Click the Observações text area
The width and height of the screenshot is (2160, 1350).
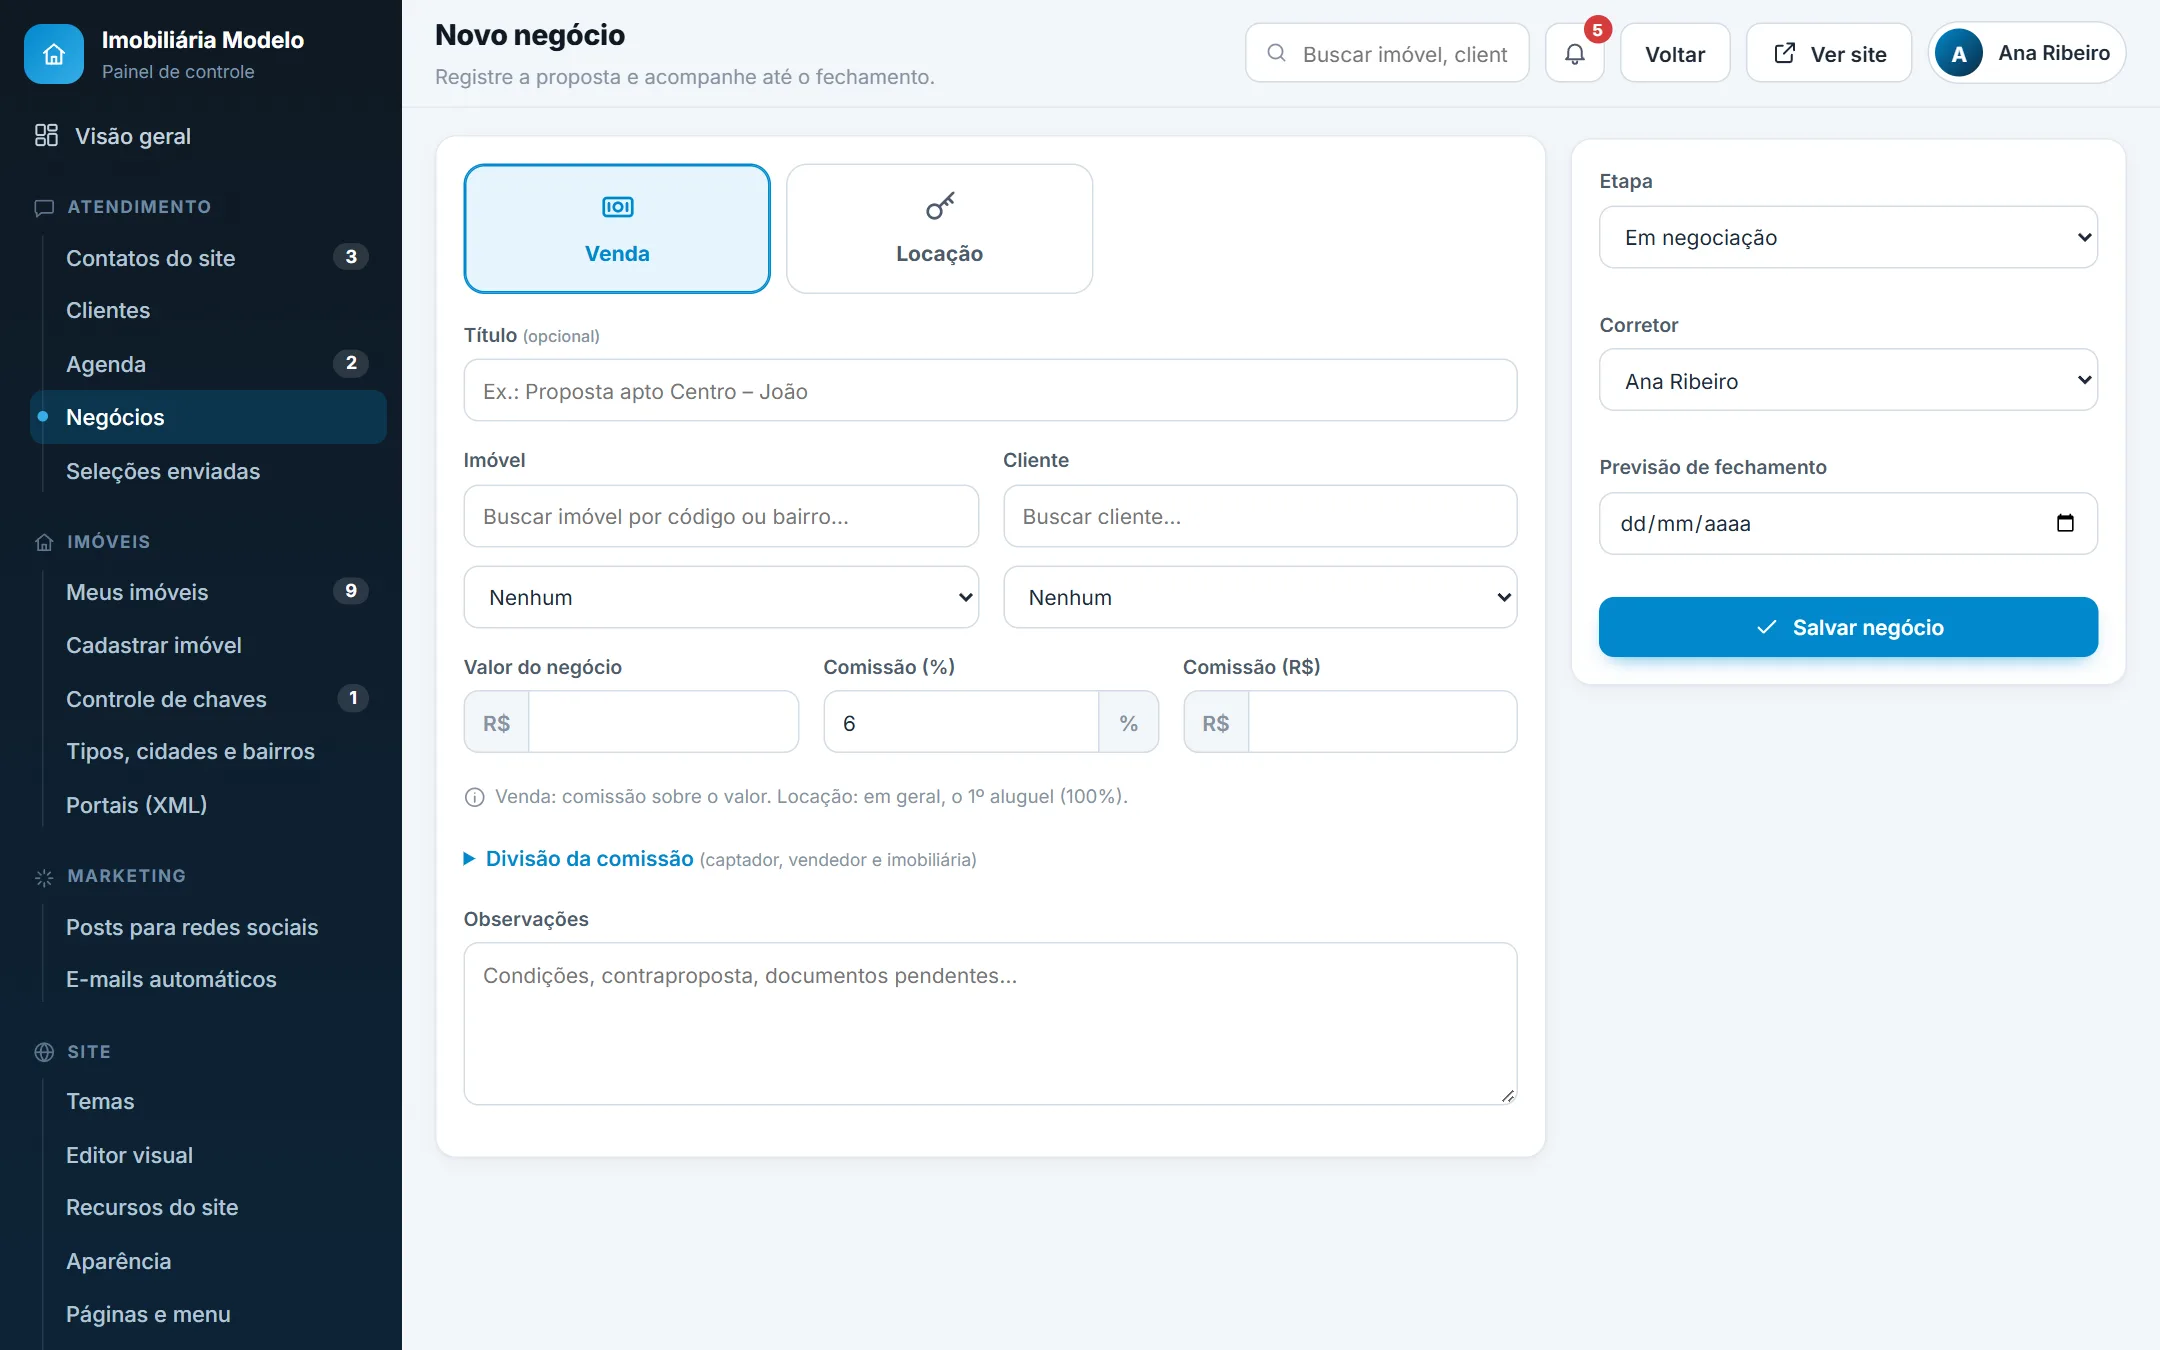coord(990,1023)
